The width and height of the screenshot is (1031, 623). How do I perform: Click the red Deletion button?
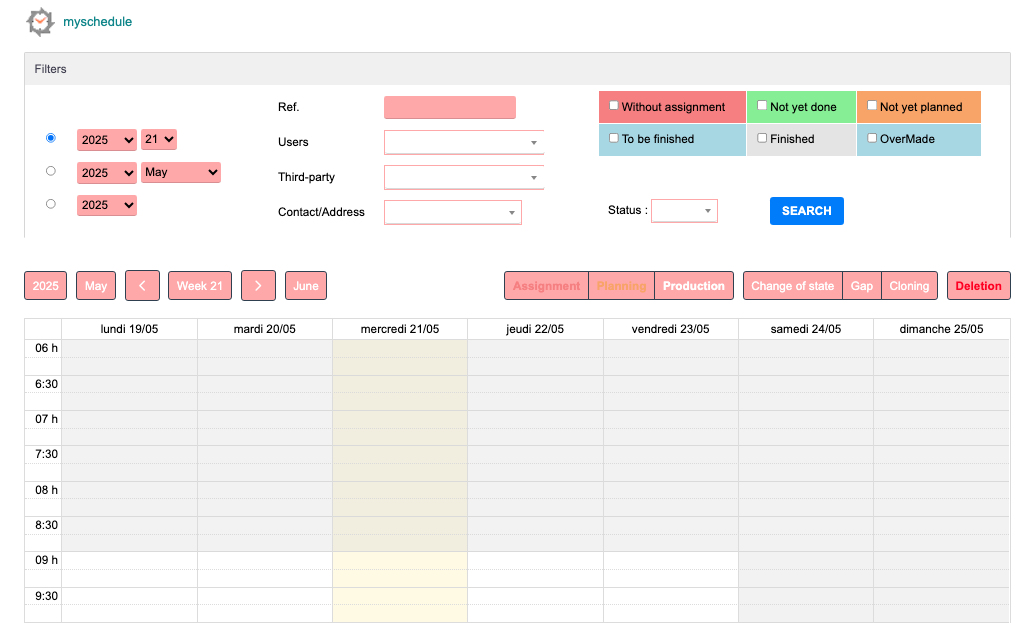pos(978,286)
